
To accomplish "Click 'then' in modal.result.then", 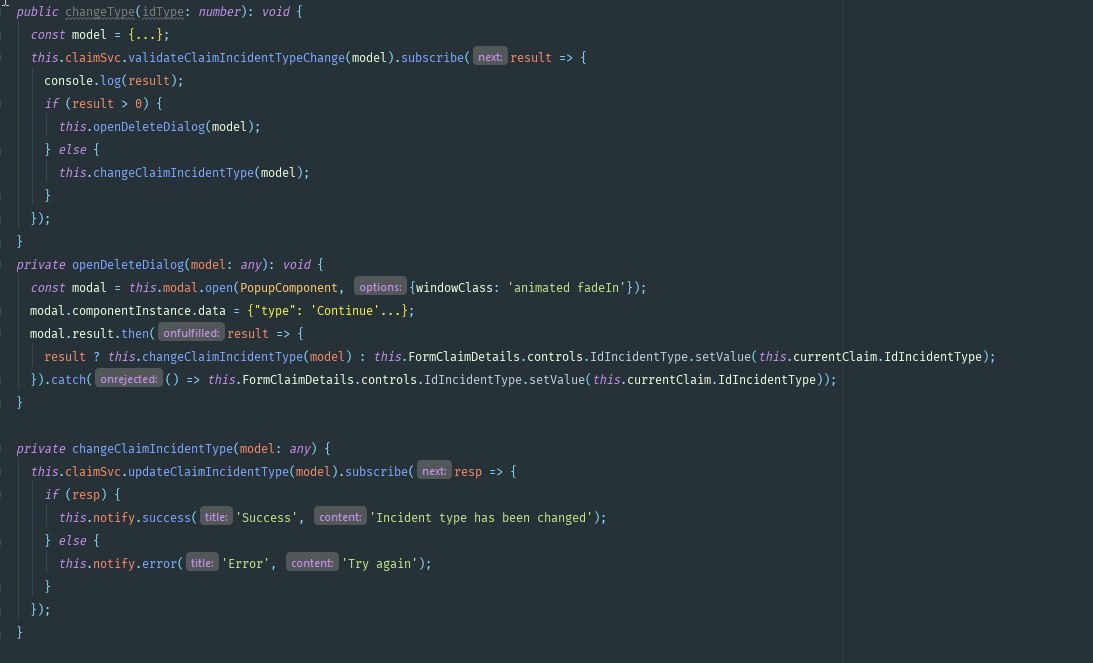I will click(x=135, y=334).
